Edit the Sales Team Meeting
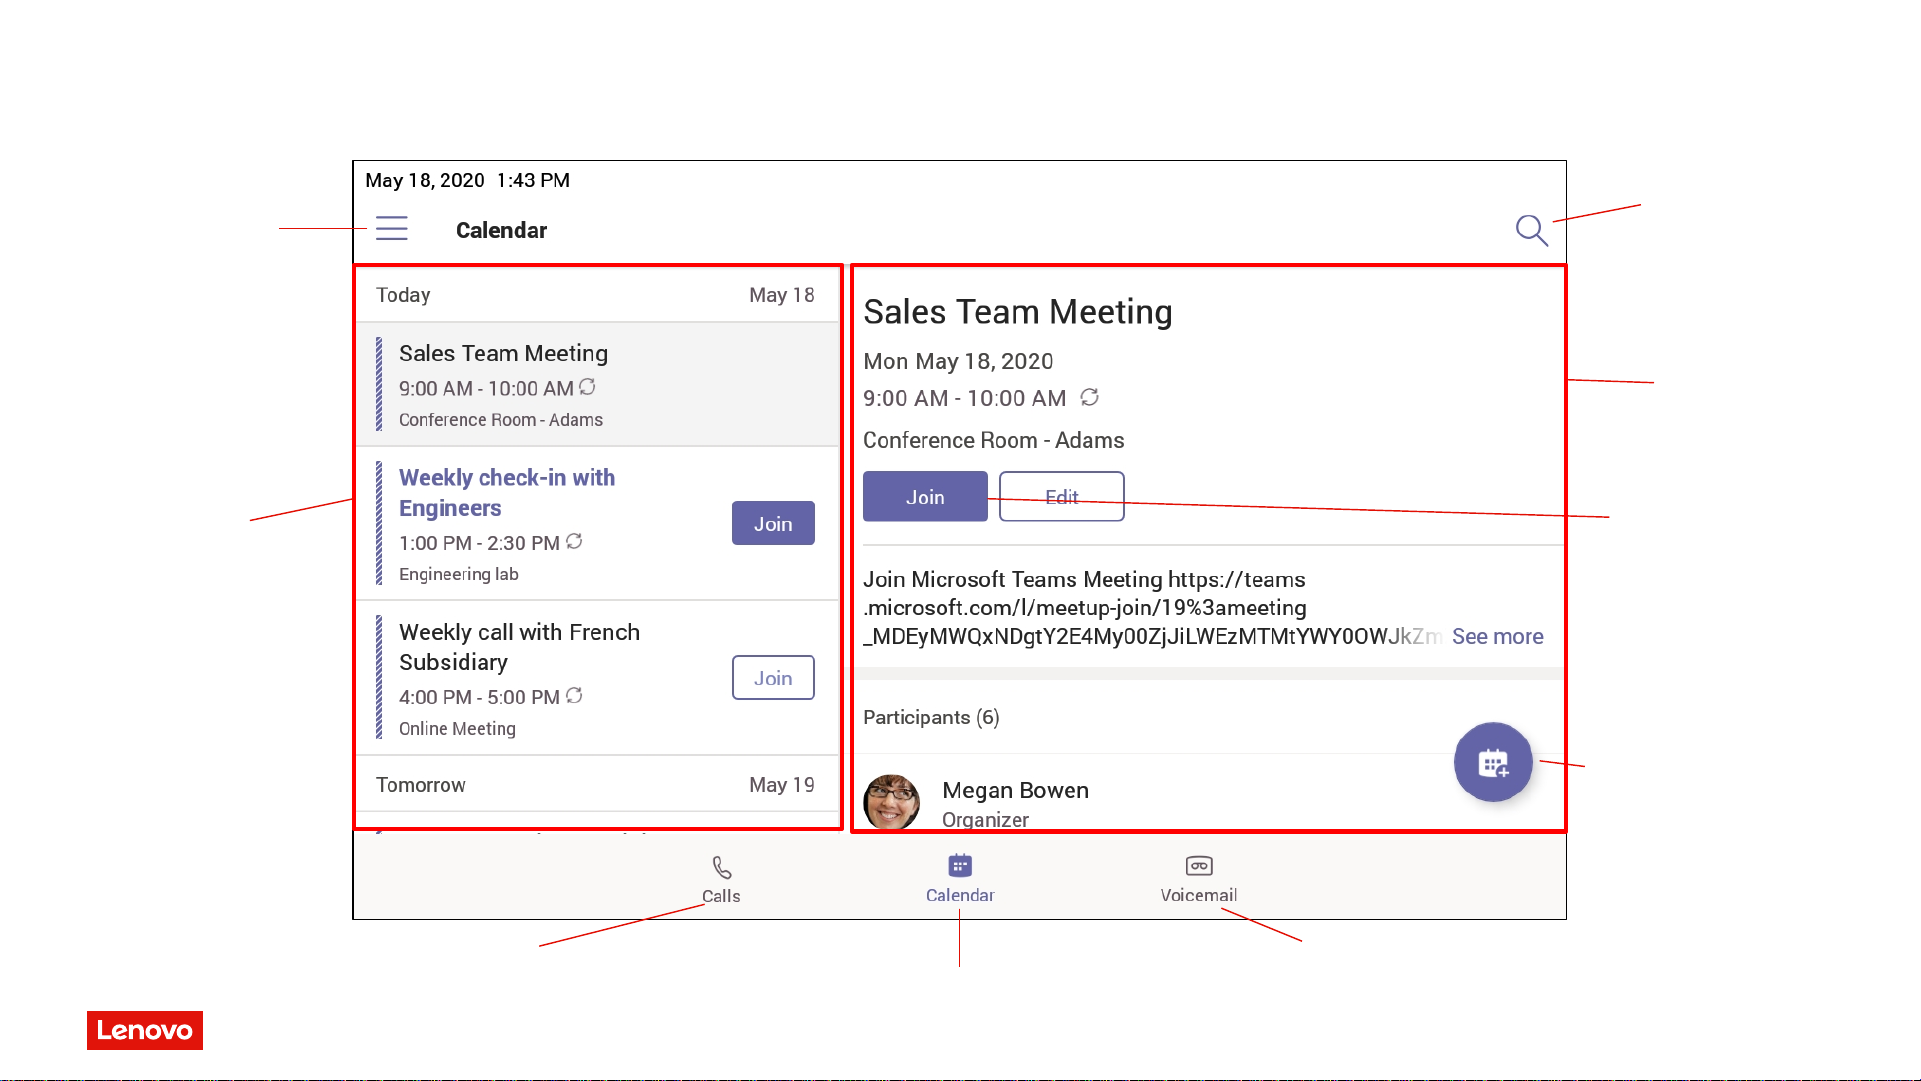Screen dimensions: 1921x1081 1062,496
